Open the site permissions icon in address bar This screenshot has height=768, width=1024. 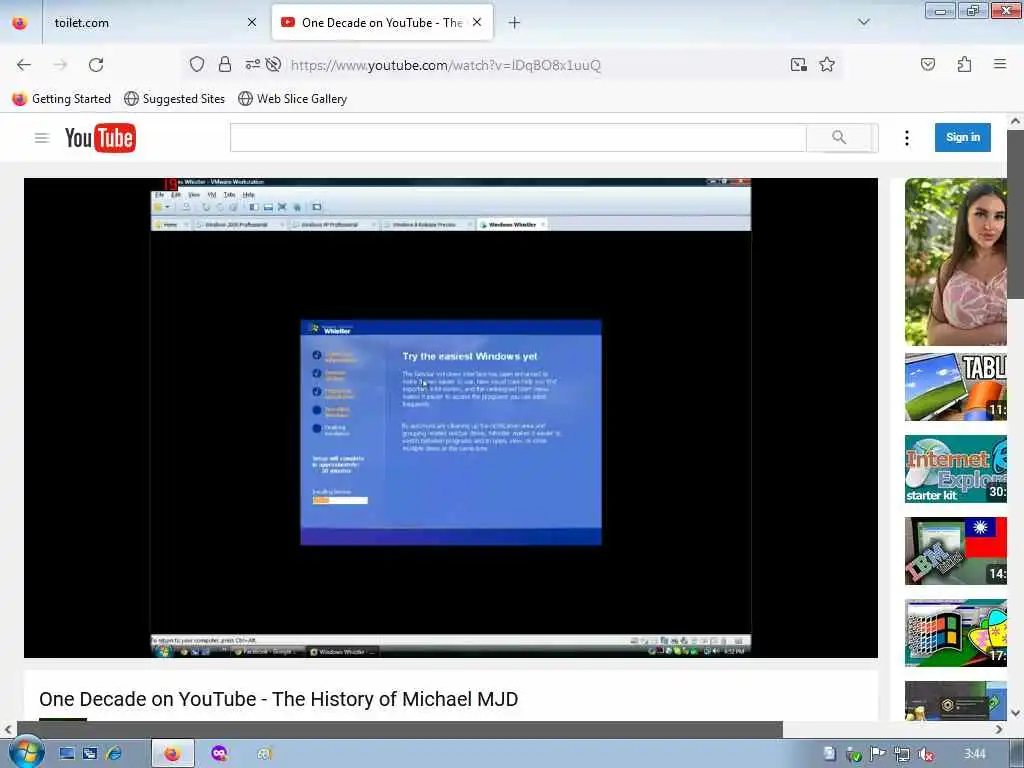[x=252, y=64]
